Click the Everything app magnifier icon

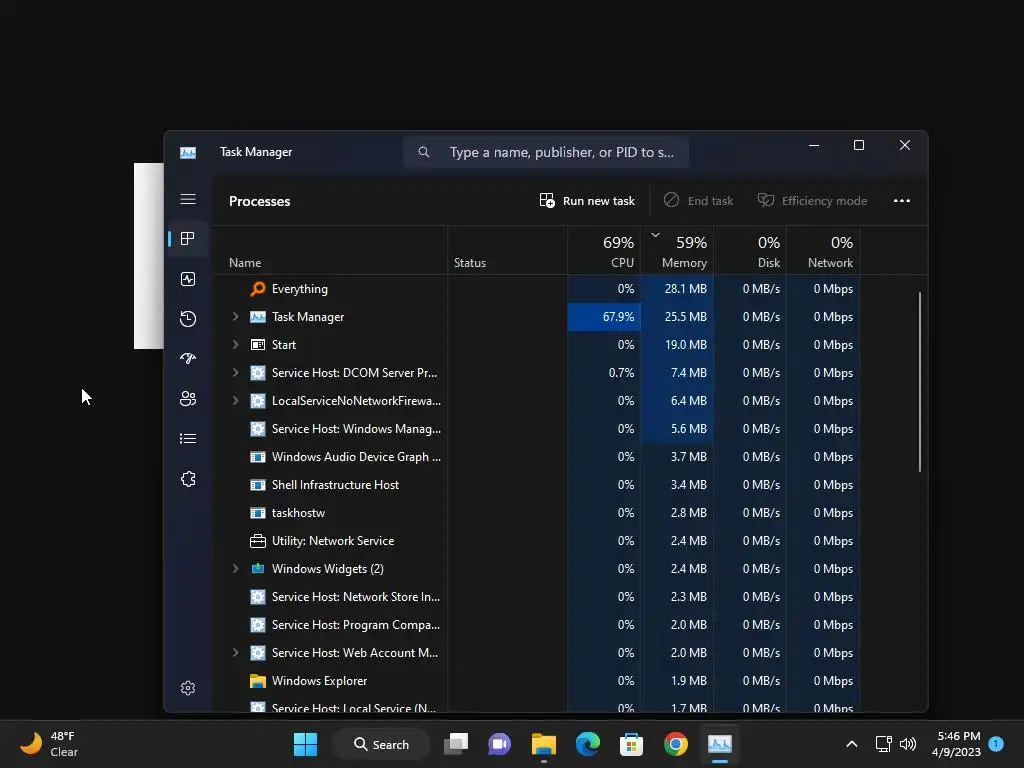[258, 289]
